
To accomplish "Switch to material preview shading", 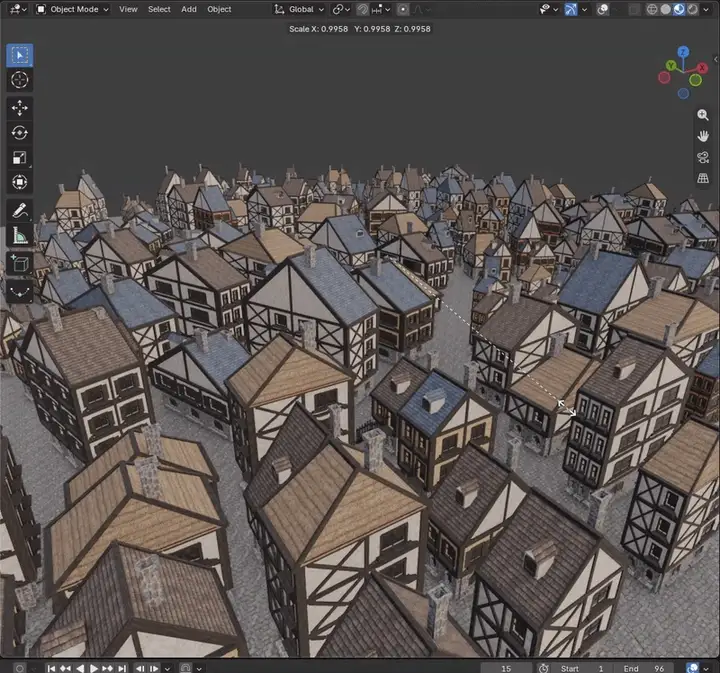I will 679,9.
